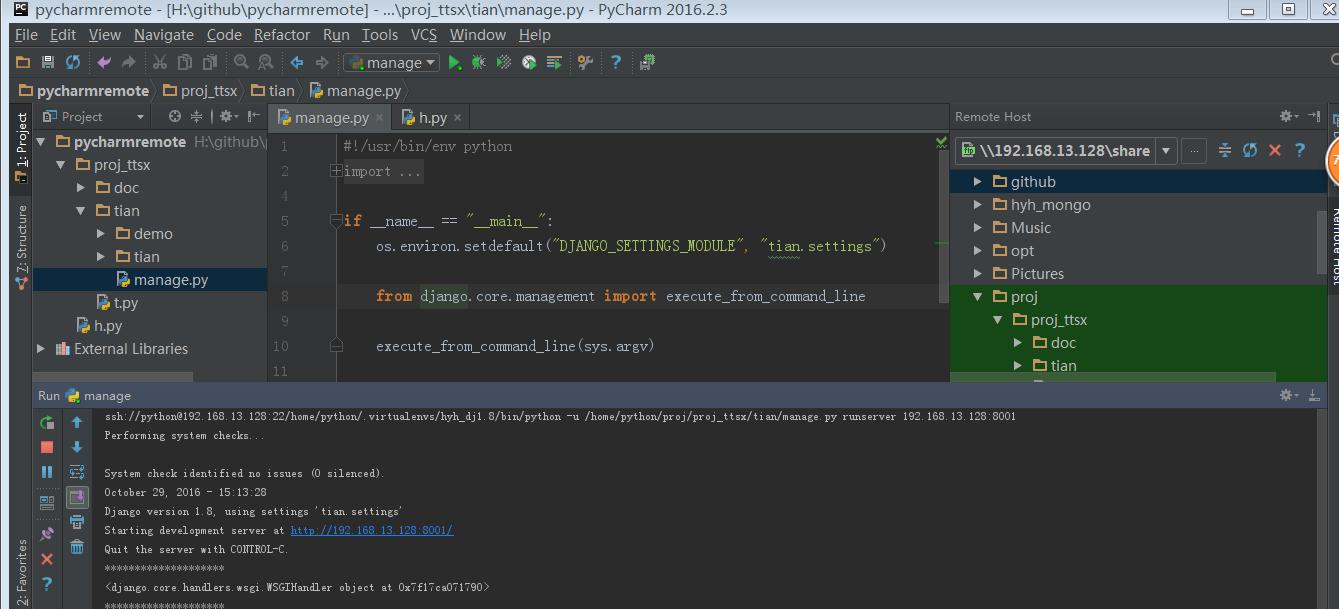Click the Paste clipboard icon
Screen dimensions: 1339x609
click(210, 62)
